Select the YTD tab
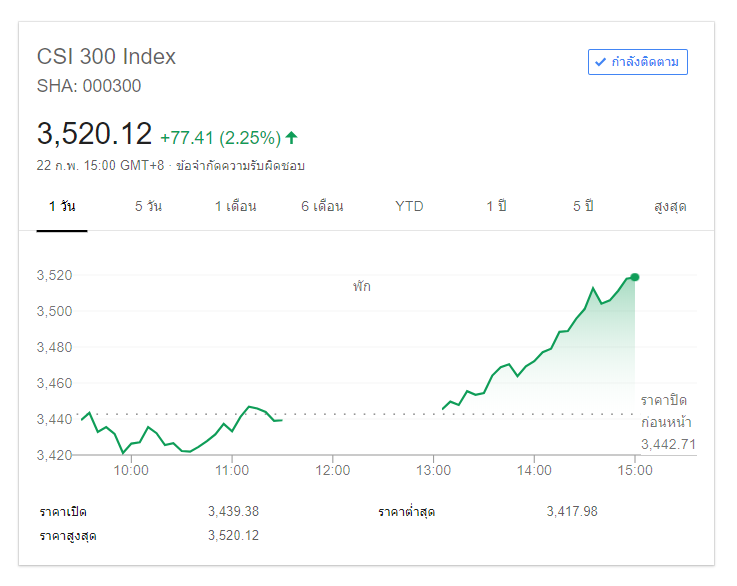737x586 pixels. pyautogui.click(x=409, y=207)
